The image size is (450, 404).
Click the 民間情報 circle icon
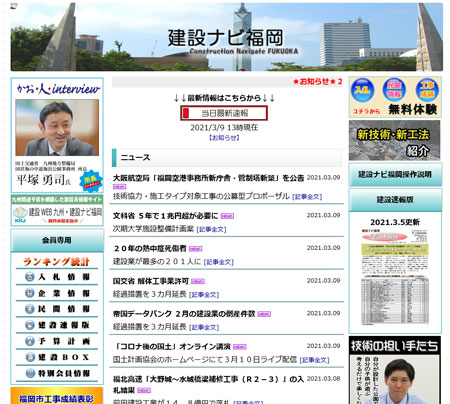(x=394, y=90)
